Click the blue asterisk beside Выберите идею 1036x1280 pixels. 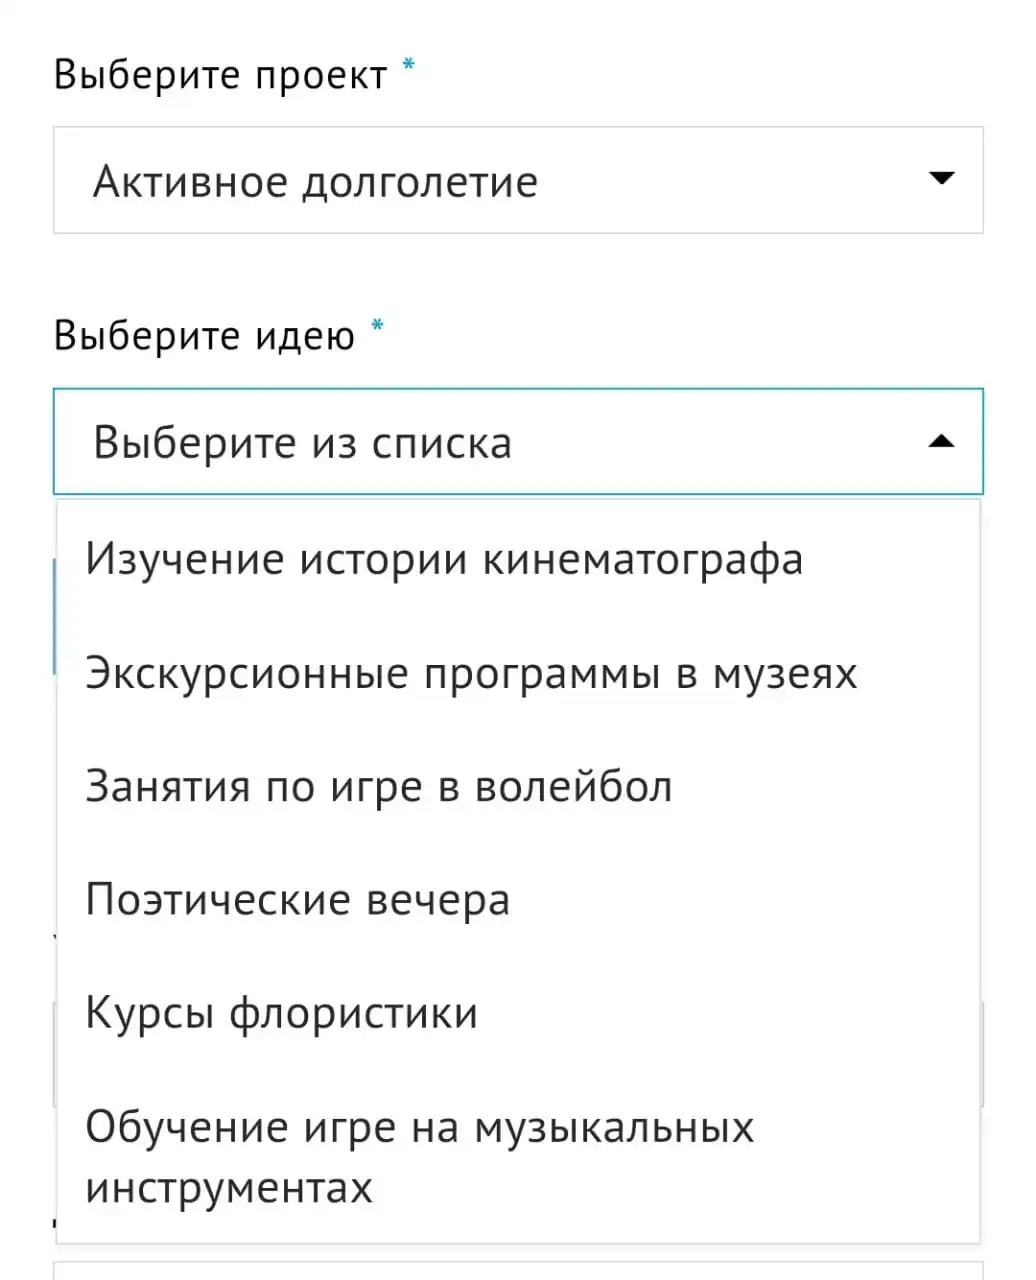pyautogui.click(x=377, y=325)
